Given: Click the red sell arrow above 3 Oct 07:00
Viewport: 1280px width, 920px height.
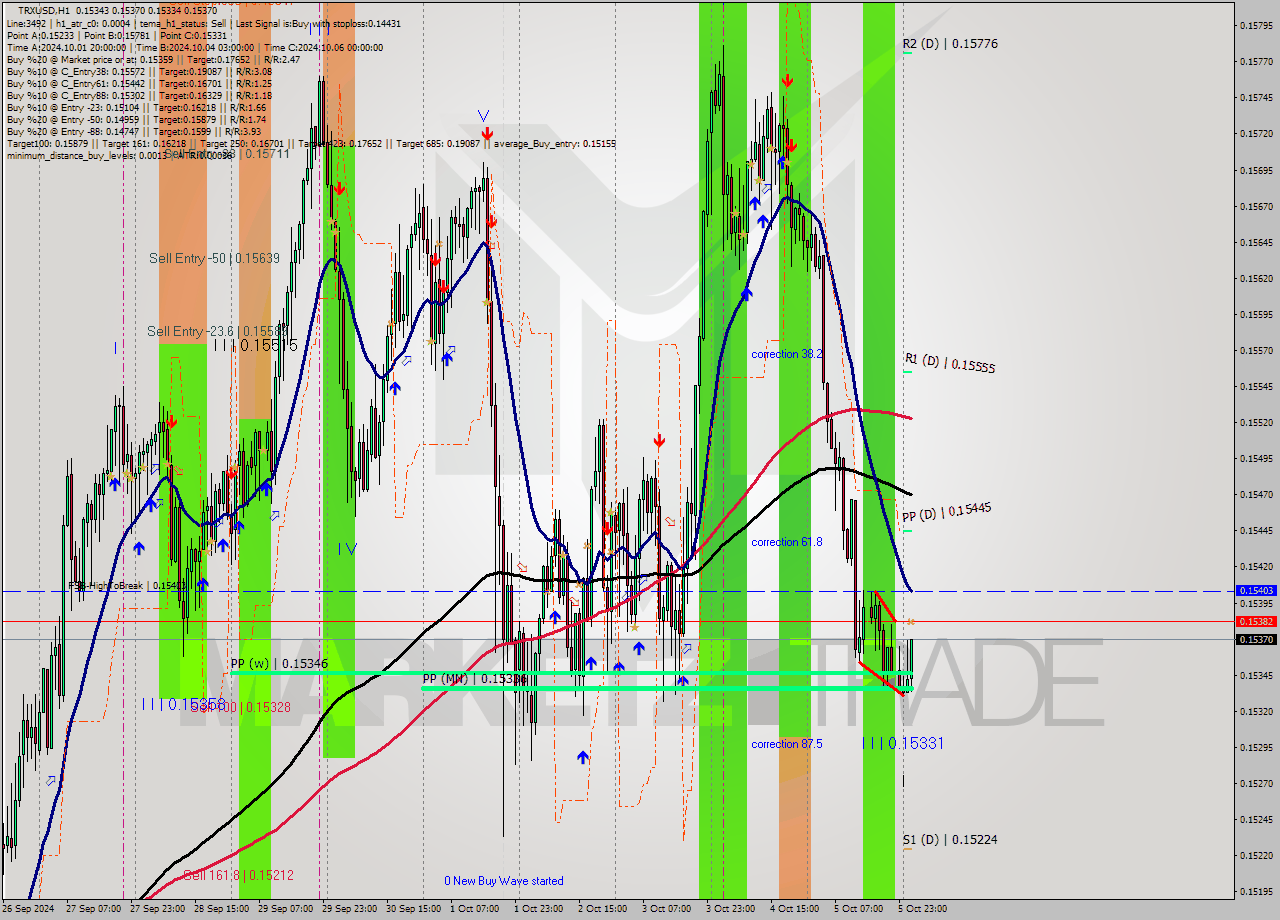Looking at the screenshot, I should click(659, 440).
